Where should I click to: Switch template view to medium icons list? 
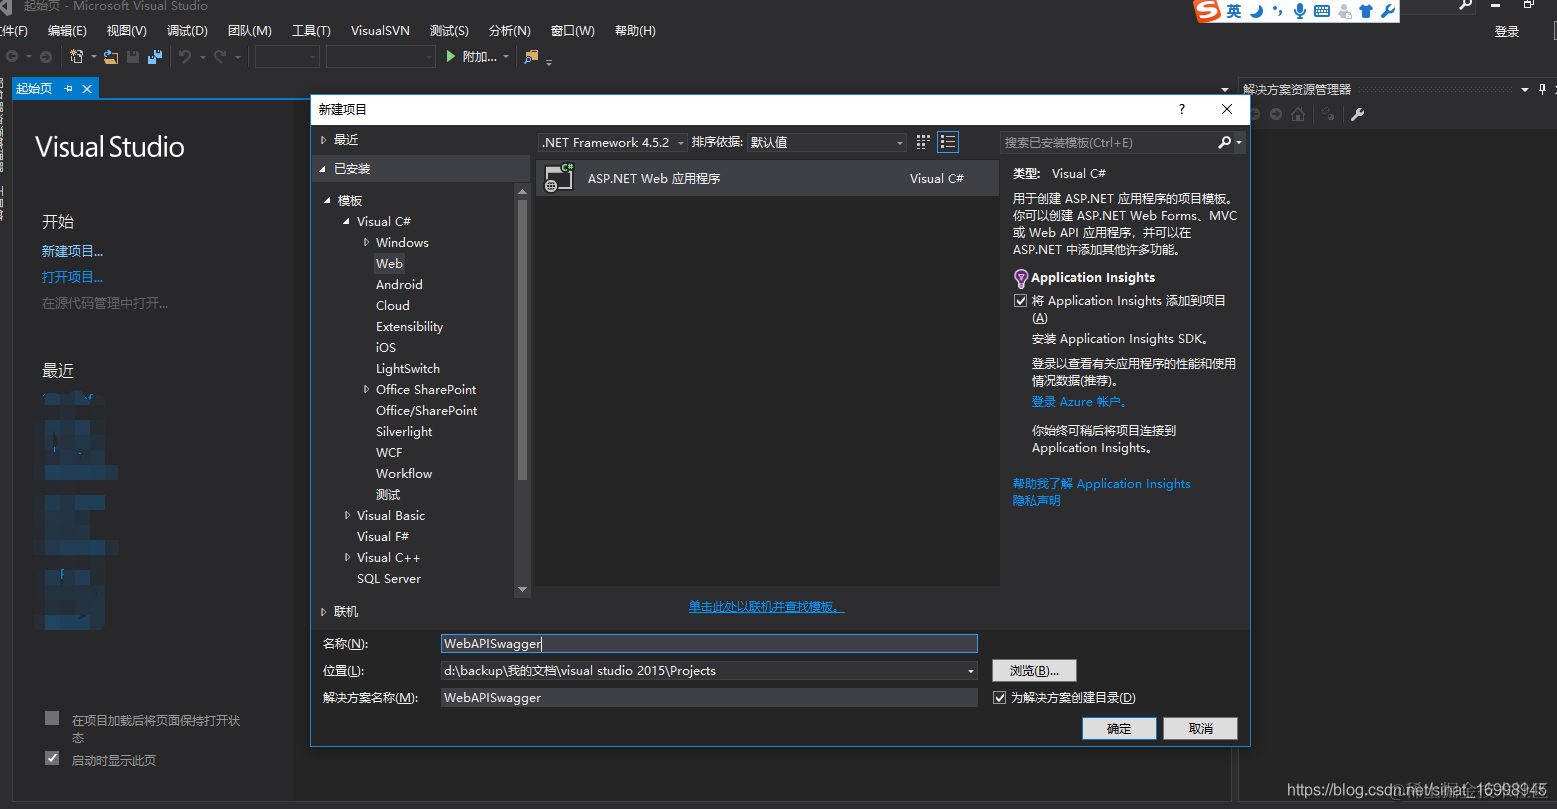pyautogui.click(x=948, y=142)
